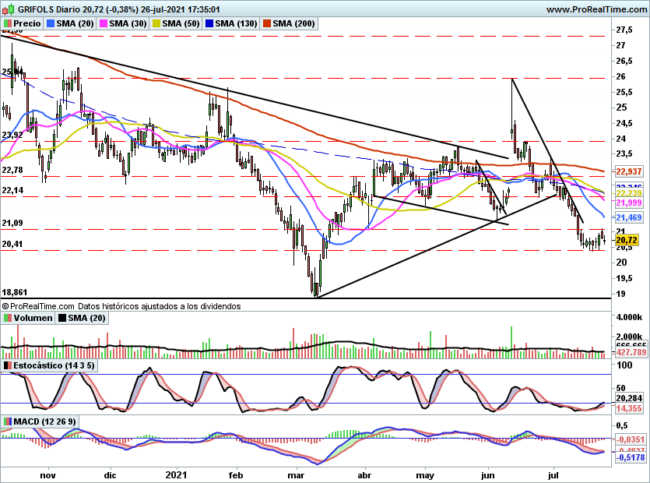Screen dimensions: 650x483
Task: Click the MACD value tag -0,5178
Action: click(x=631, y=457)
